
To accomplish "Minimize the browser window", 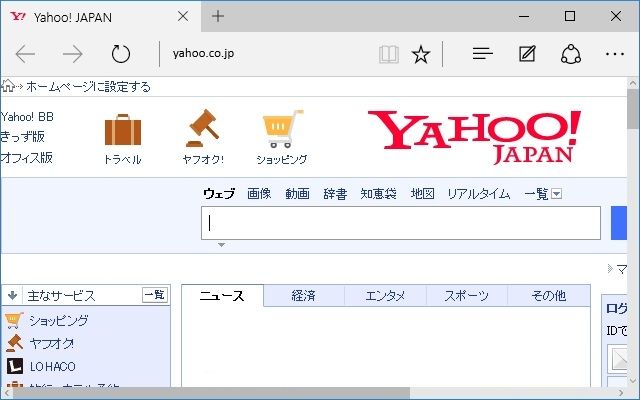I will point(524,16).
